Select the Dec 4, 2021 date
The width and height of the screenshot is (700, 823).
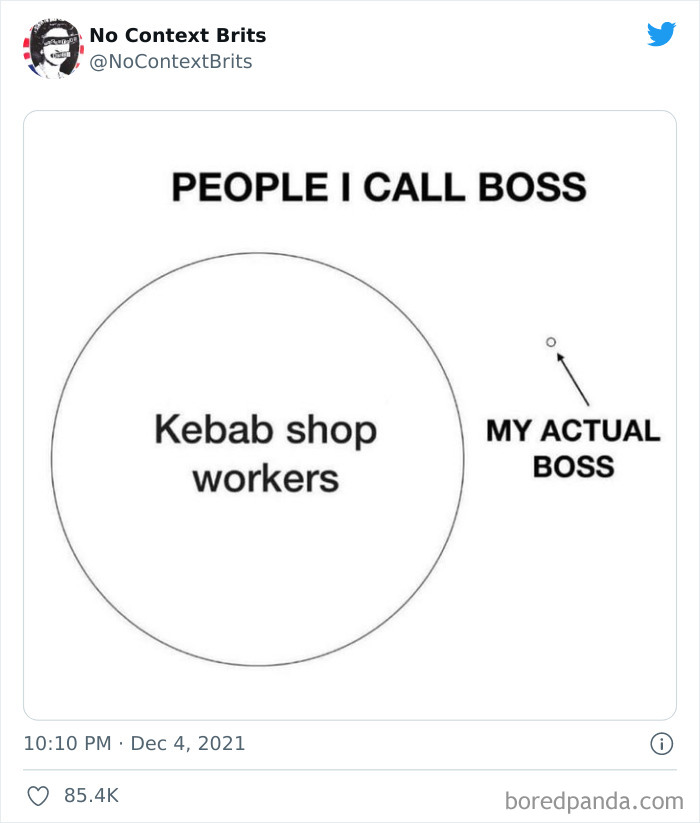pos(187,743)
